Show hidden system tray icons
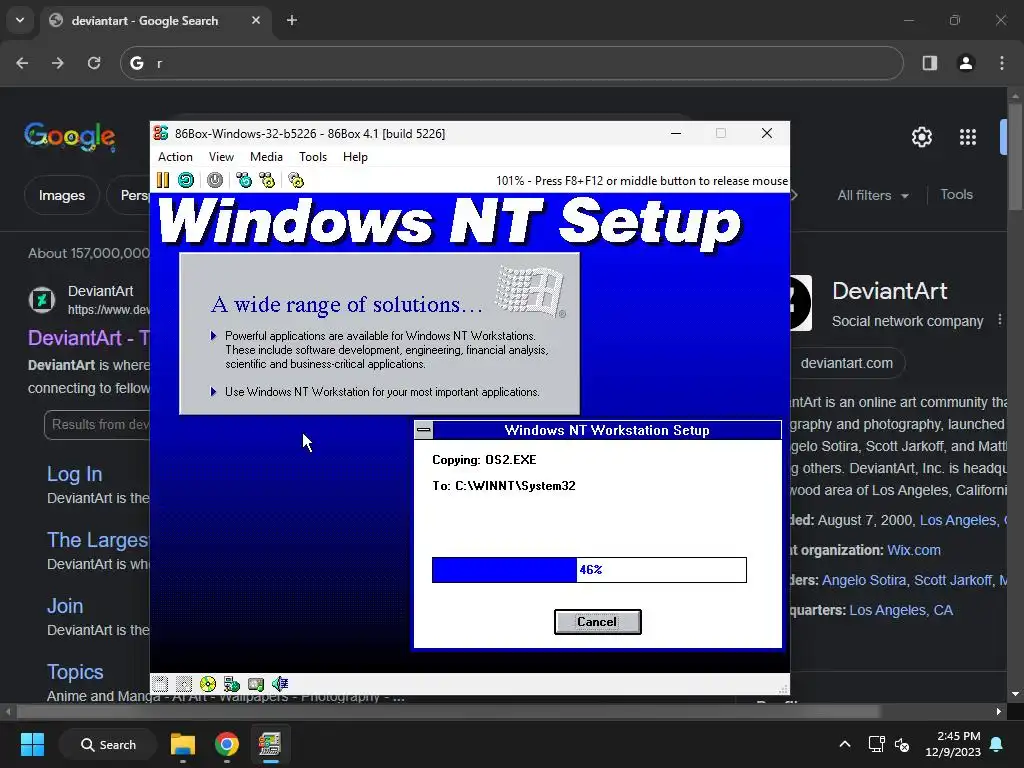 pyautogui.click(x=844, y=744)
